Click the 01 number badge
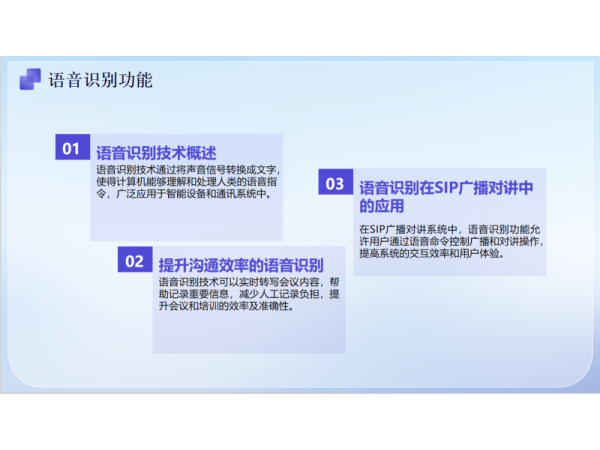 [x=71, y=149]
